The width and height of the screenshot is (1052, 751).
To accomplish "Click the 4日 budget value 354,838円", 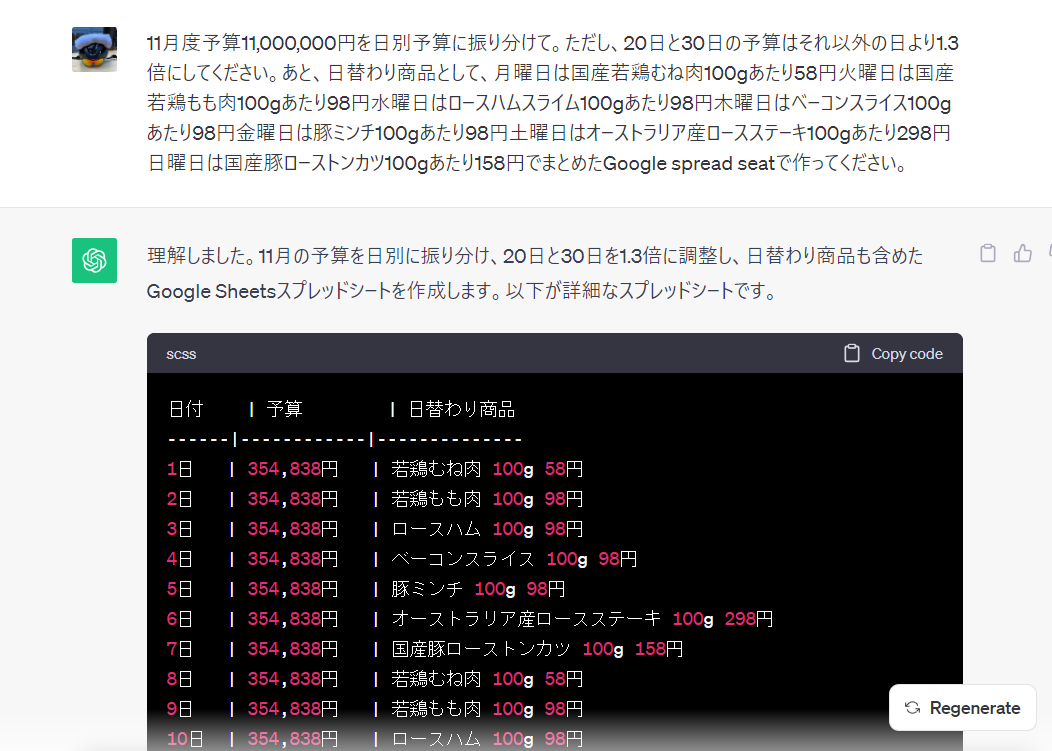I will tap(293, 558).
